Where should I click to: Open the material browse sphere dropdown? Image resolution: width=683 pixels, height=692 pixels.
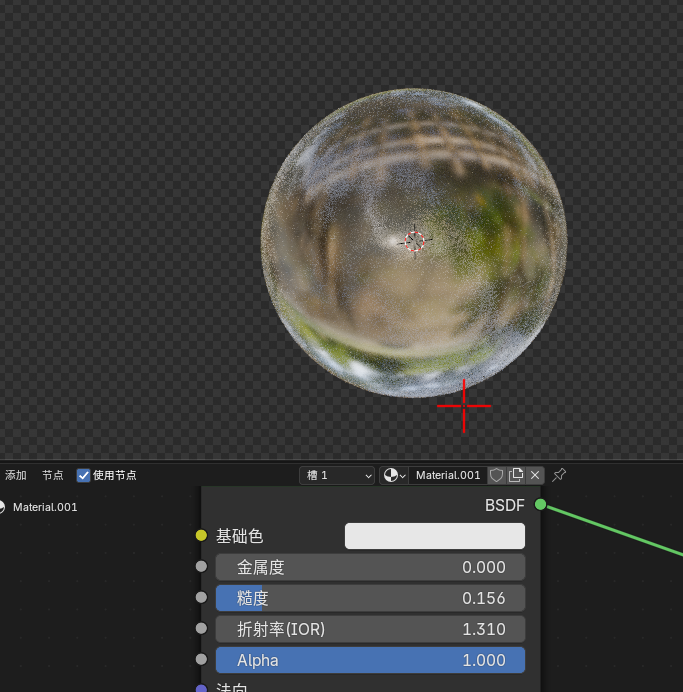(394, 475)
